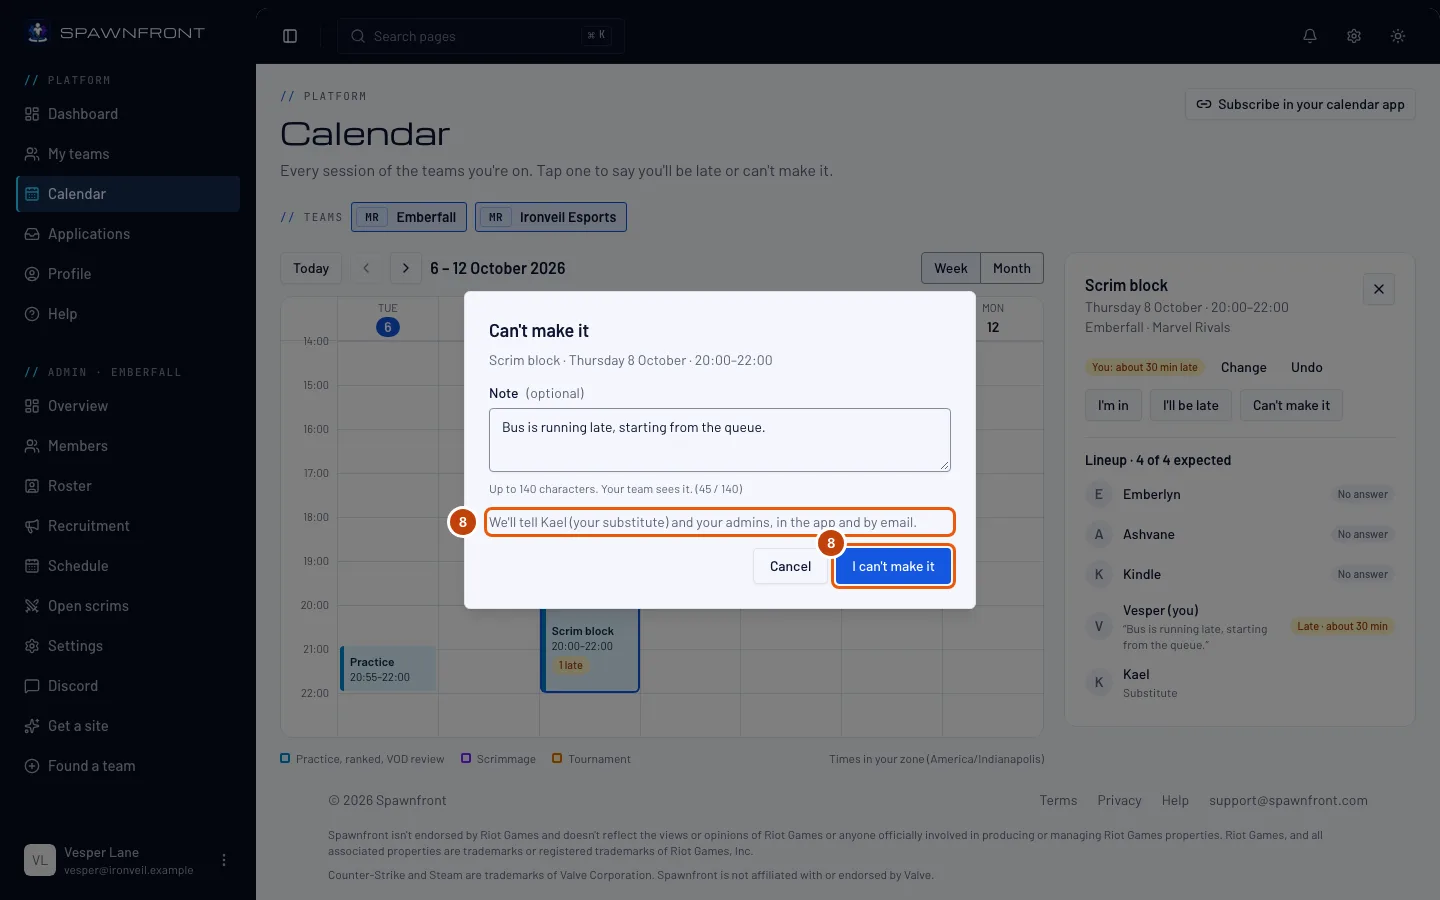The image size is (1440, 900).
Task: Click the Change link
Action: click(1243, 367)
